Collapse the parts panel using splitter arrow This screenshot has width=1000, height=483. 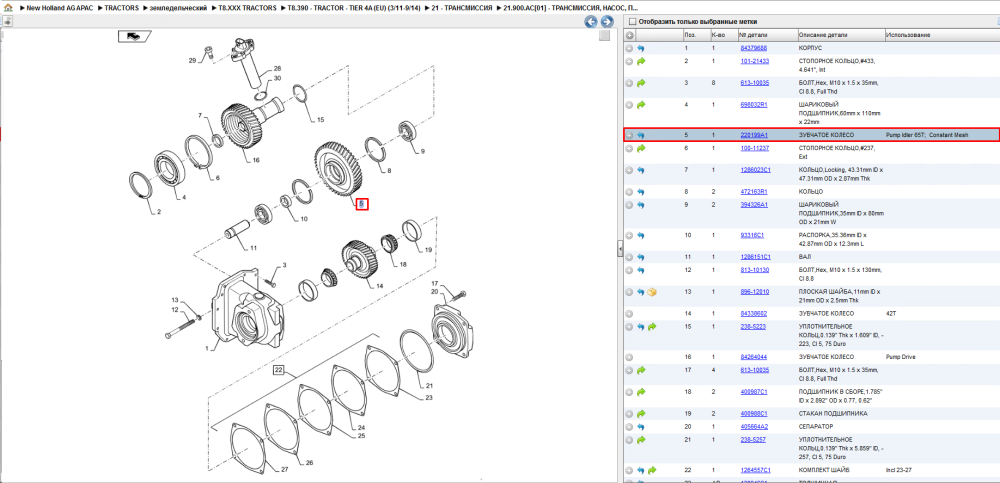click(x=620, y=249)
